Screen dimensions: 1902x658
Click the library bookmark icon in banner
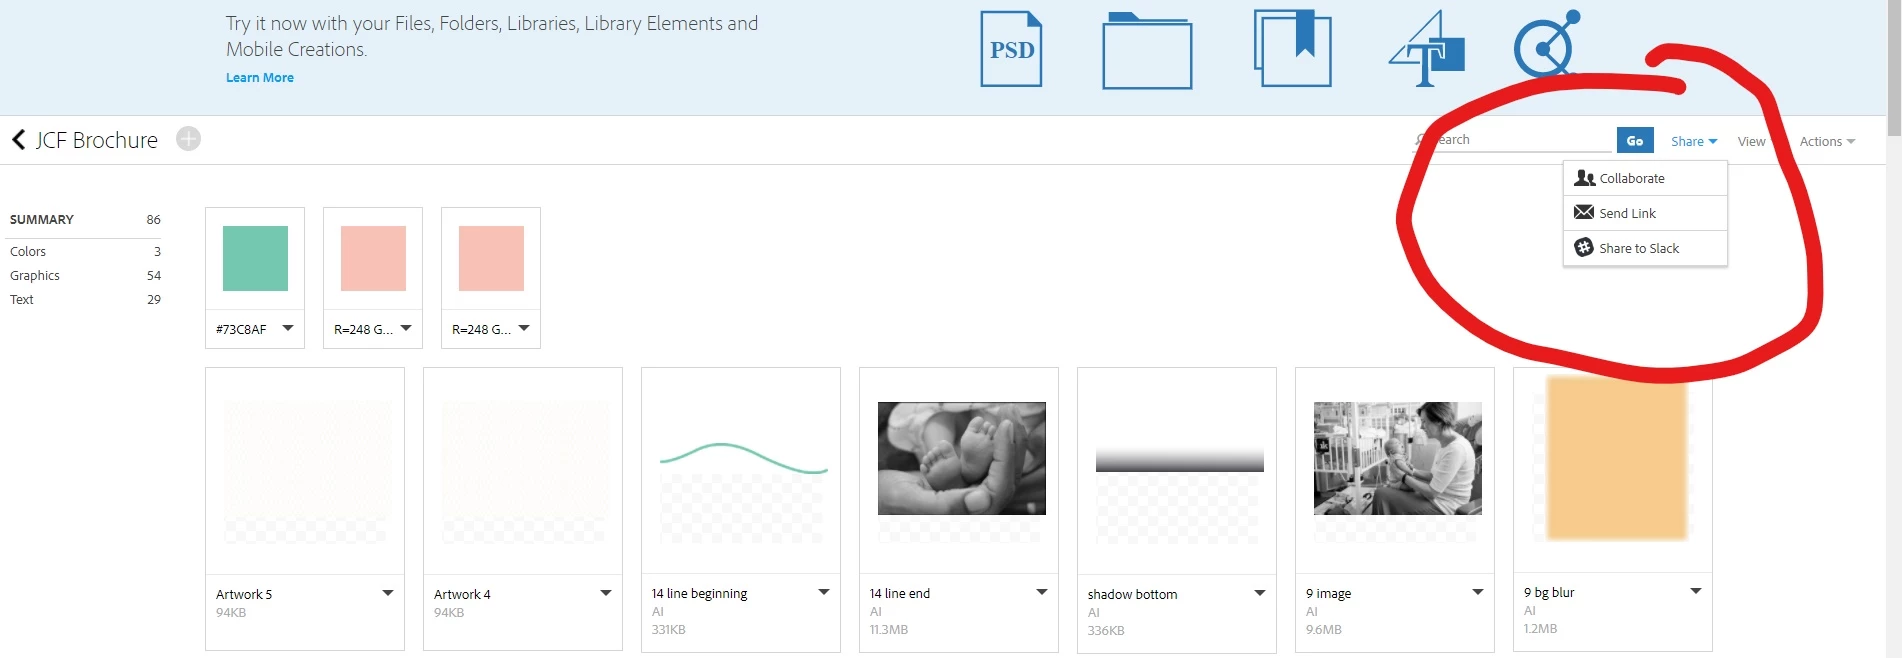(1293, 48)
